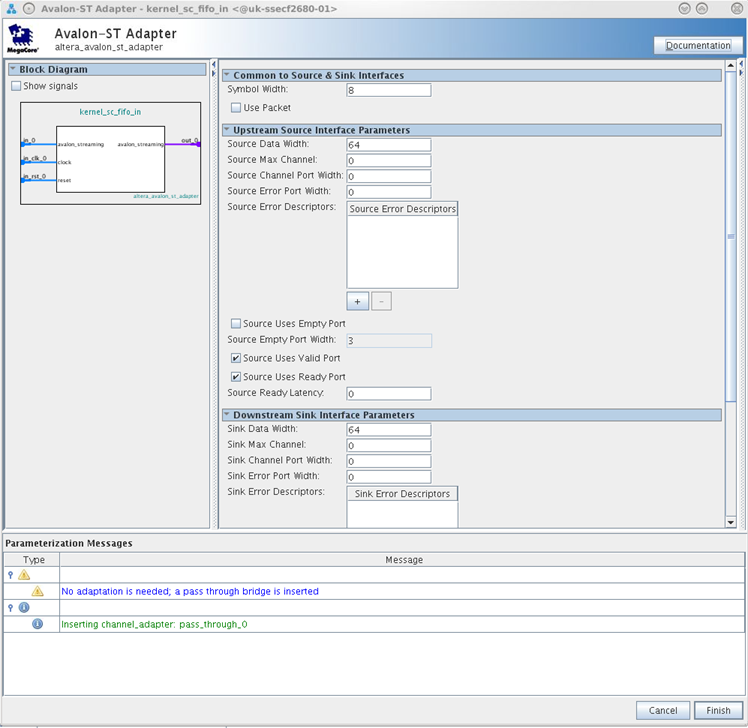Select the 'Inserting channel_adapter' message row
This screenshot has width=748, height=728.
point(402,624)
